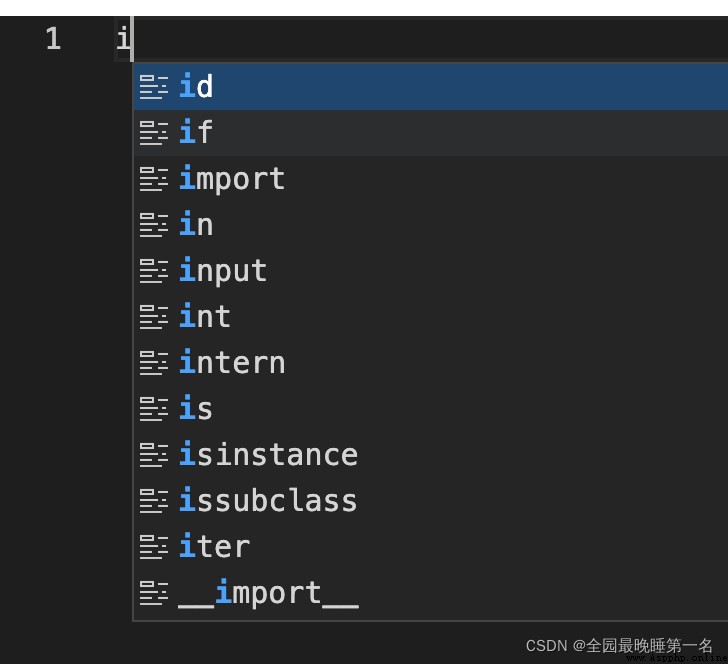Choose the 'is' keyword suggestion
This screenshot has width=728, height=664.
pyautogui.click(x=430, y=409)
